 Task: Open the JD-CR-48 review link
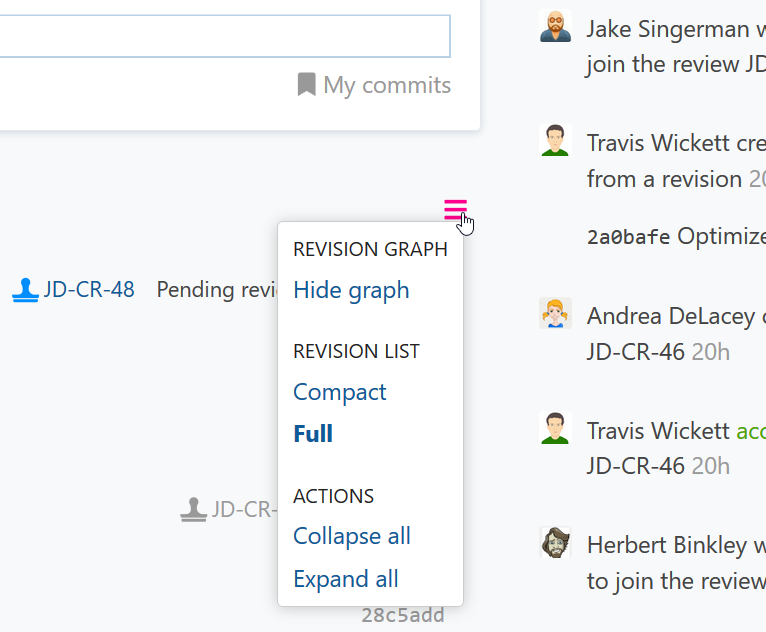coord(89,290)
